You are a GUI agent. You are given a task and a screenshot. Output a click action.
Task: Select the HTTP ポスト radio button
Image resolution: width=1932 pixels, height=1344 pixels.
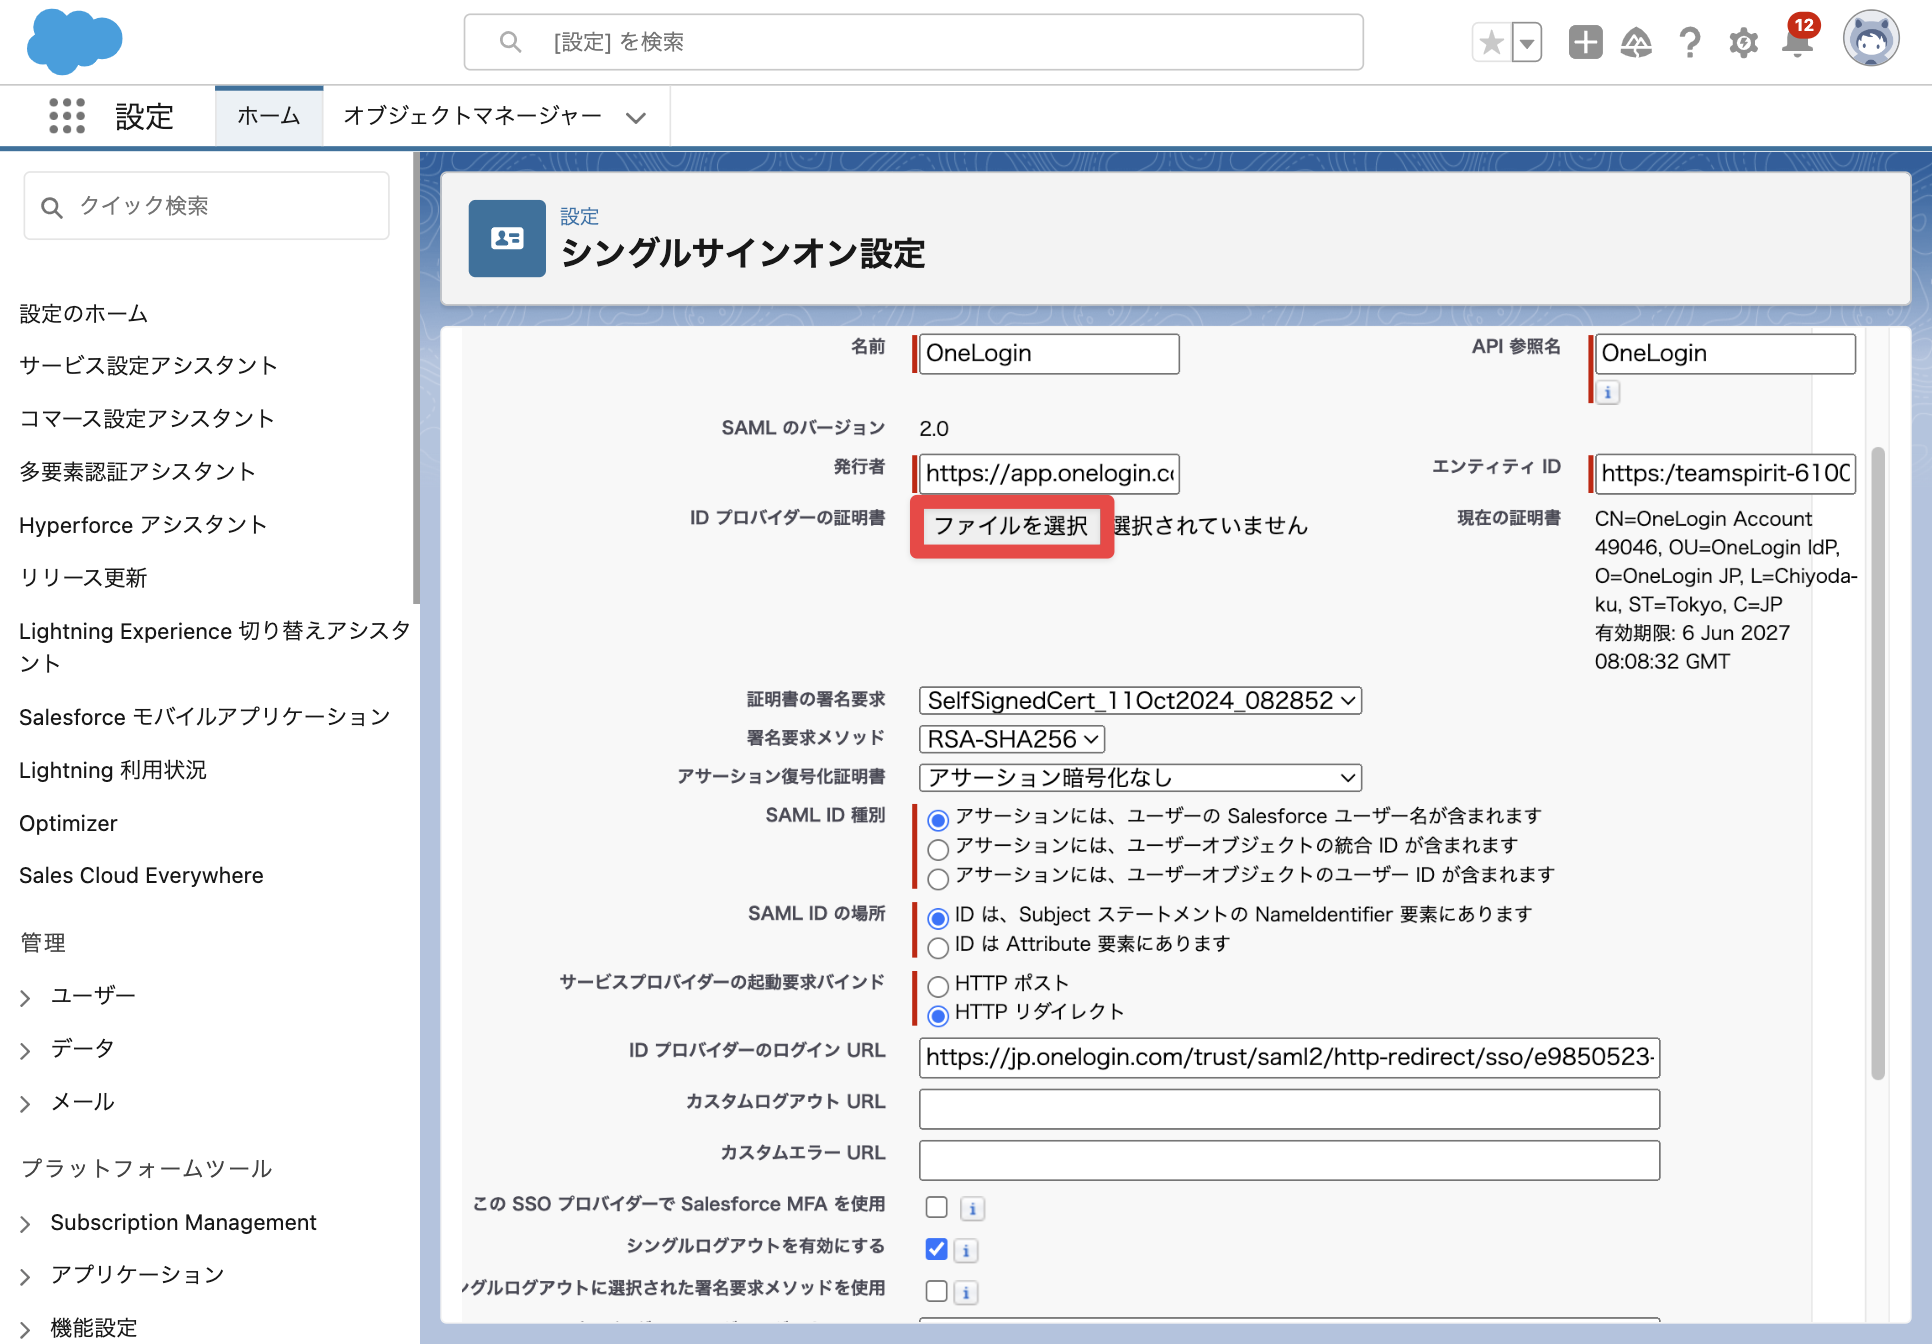click(938, 986)
